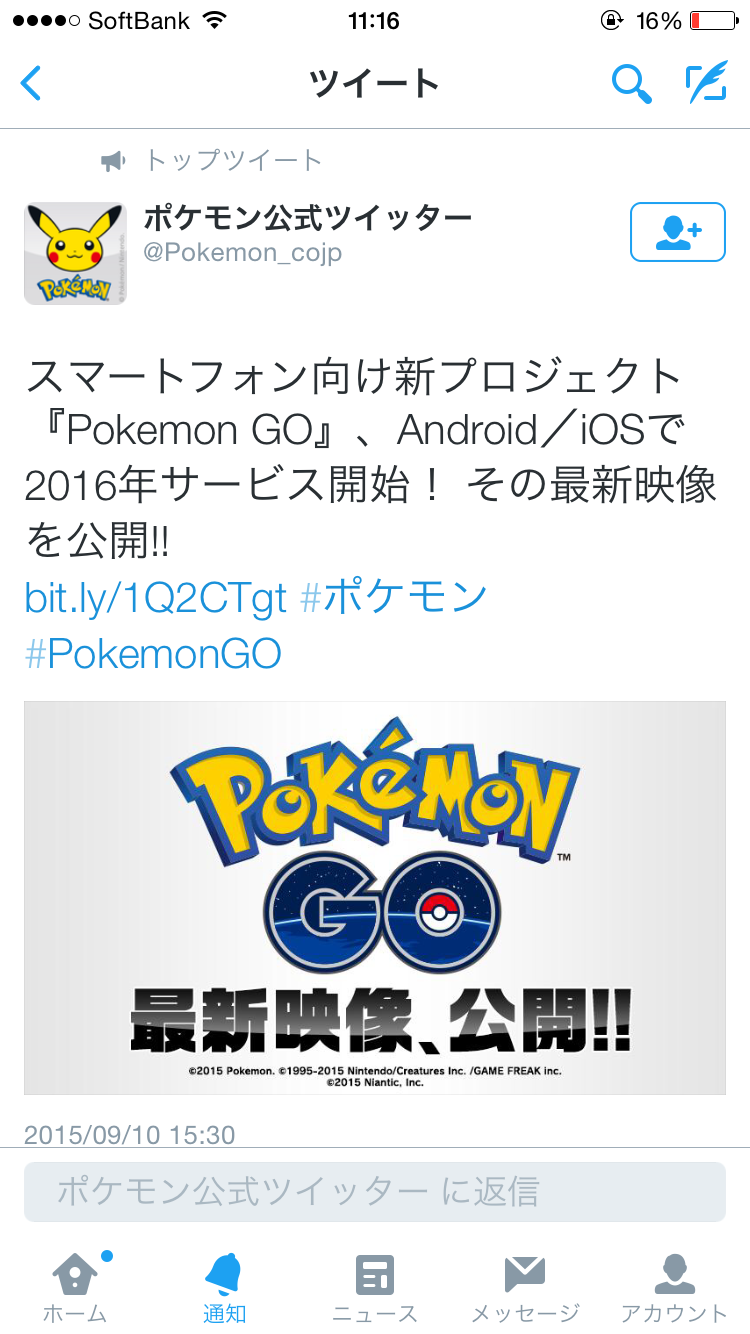Screen dimensions: 750x1334
Task: Tap the #ポケモン hashtag
Action: [394, 598]
